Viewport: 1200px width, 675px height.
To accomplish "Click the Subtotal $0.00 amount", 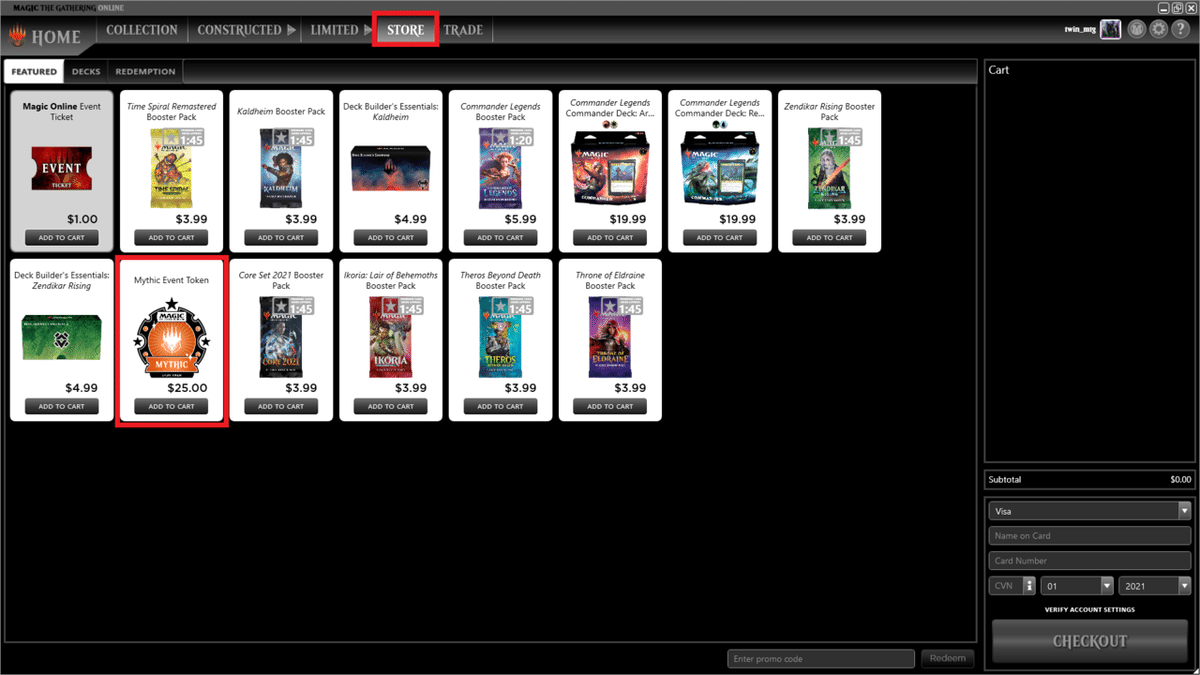I will pyautogui.click(x=1181, y=480).
